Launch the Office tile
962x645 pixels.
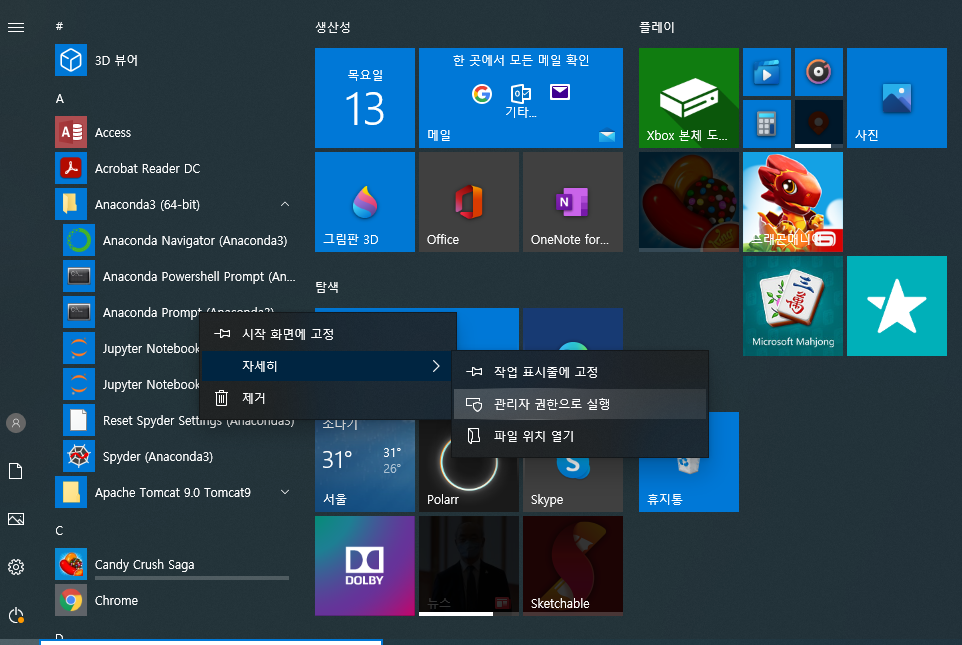(469, 202)
